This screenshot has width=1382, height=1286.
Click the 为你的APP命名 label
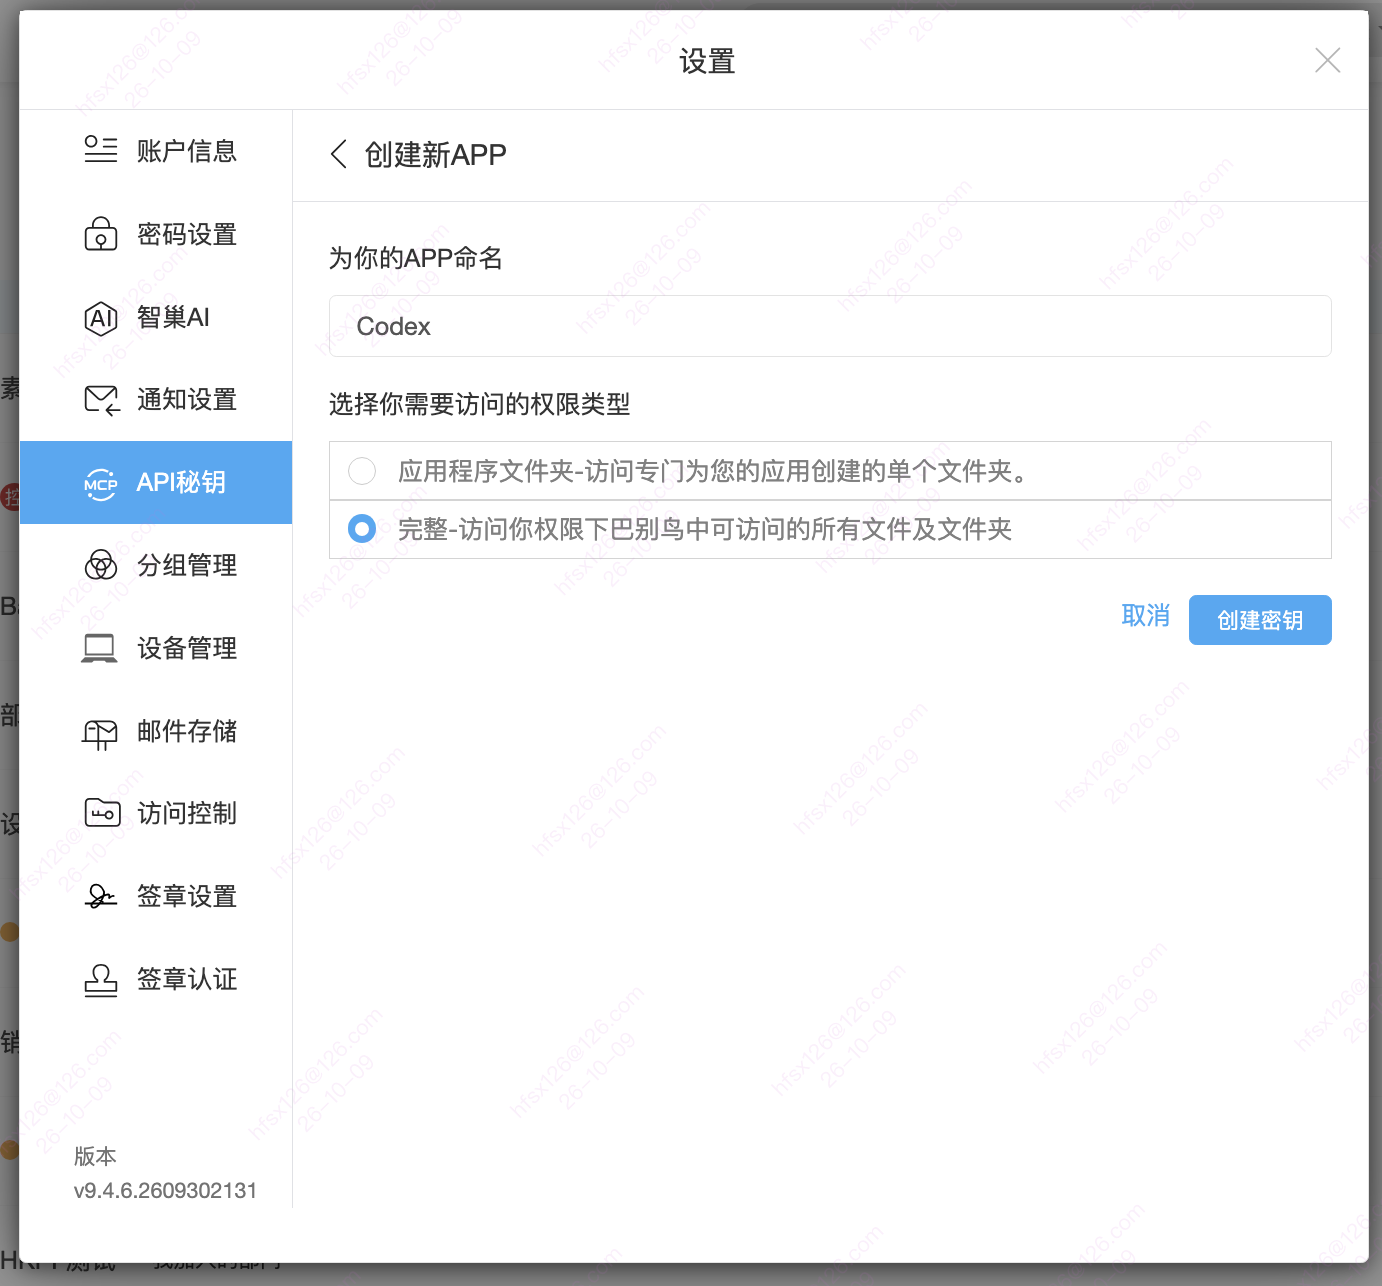pyautogui.click(x=416, y=258)
